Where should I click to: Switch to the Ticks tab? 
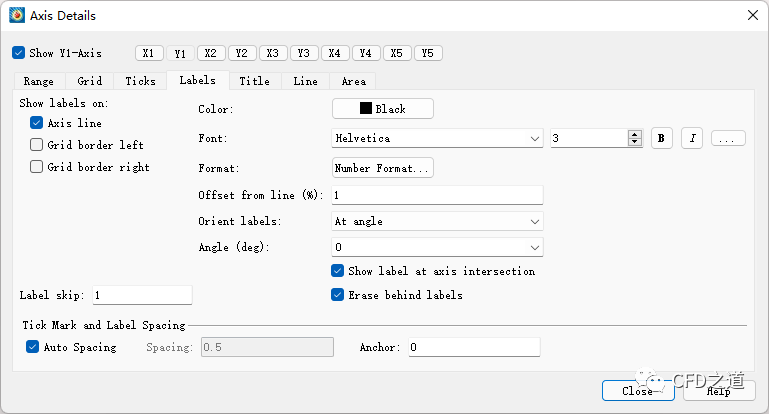tap(140, 81)
